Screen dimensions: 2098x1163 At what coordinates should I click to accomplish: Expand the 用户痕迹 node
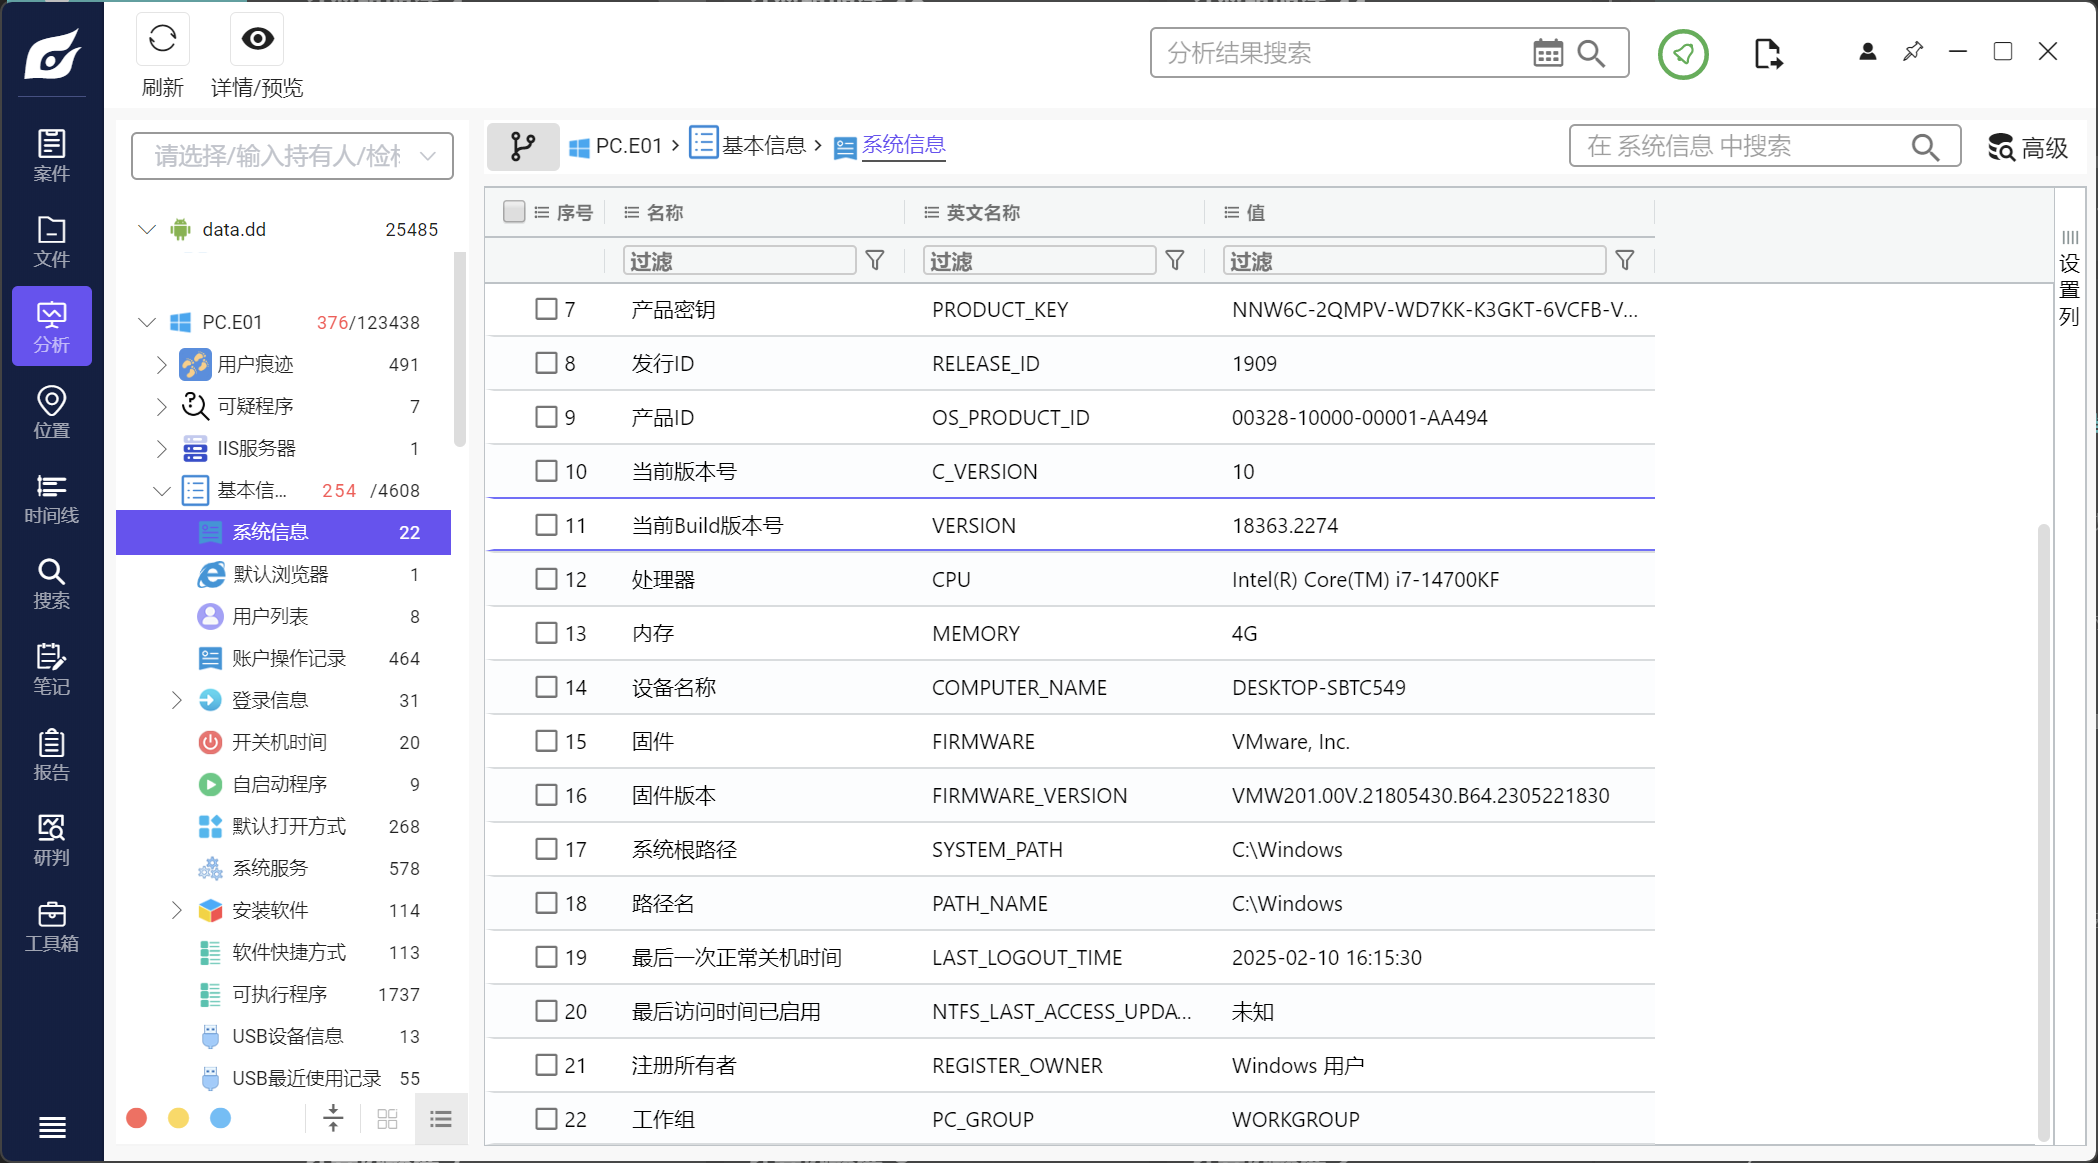[161, 365]
